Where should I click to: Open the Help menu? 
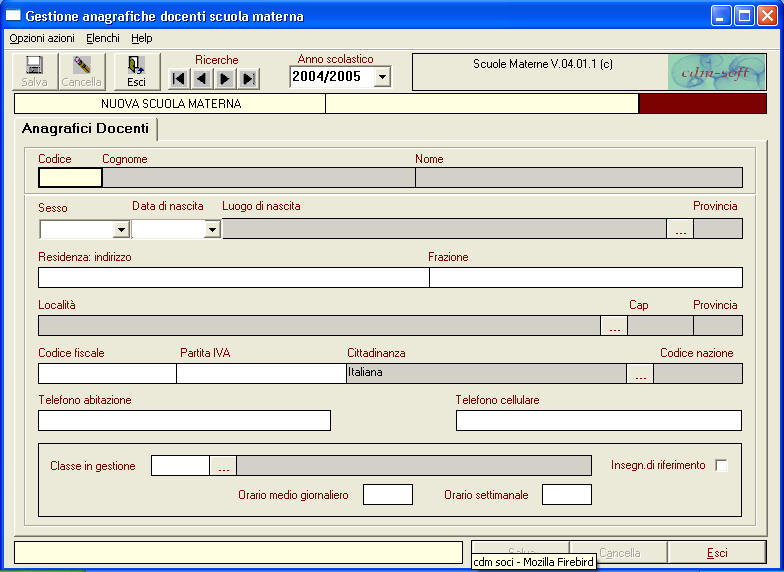pos(142,38)
